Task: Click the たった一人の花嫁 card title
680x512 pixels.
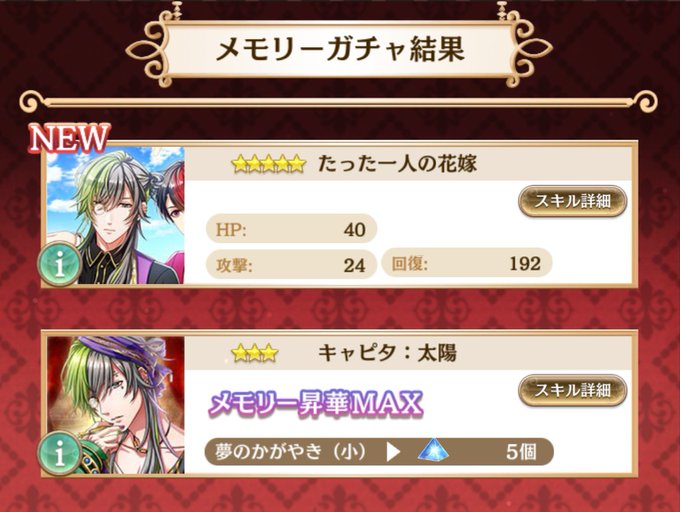Action: coord(397,164)
